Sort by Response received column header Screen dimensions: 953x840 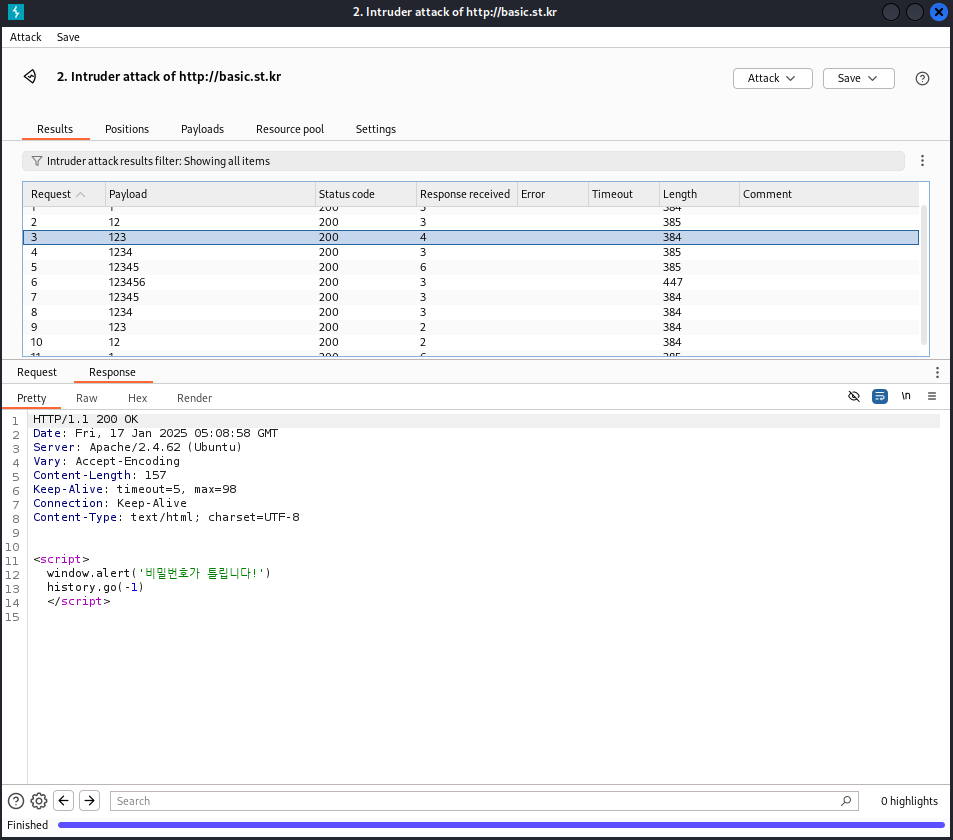tap(466, 195)
